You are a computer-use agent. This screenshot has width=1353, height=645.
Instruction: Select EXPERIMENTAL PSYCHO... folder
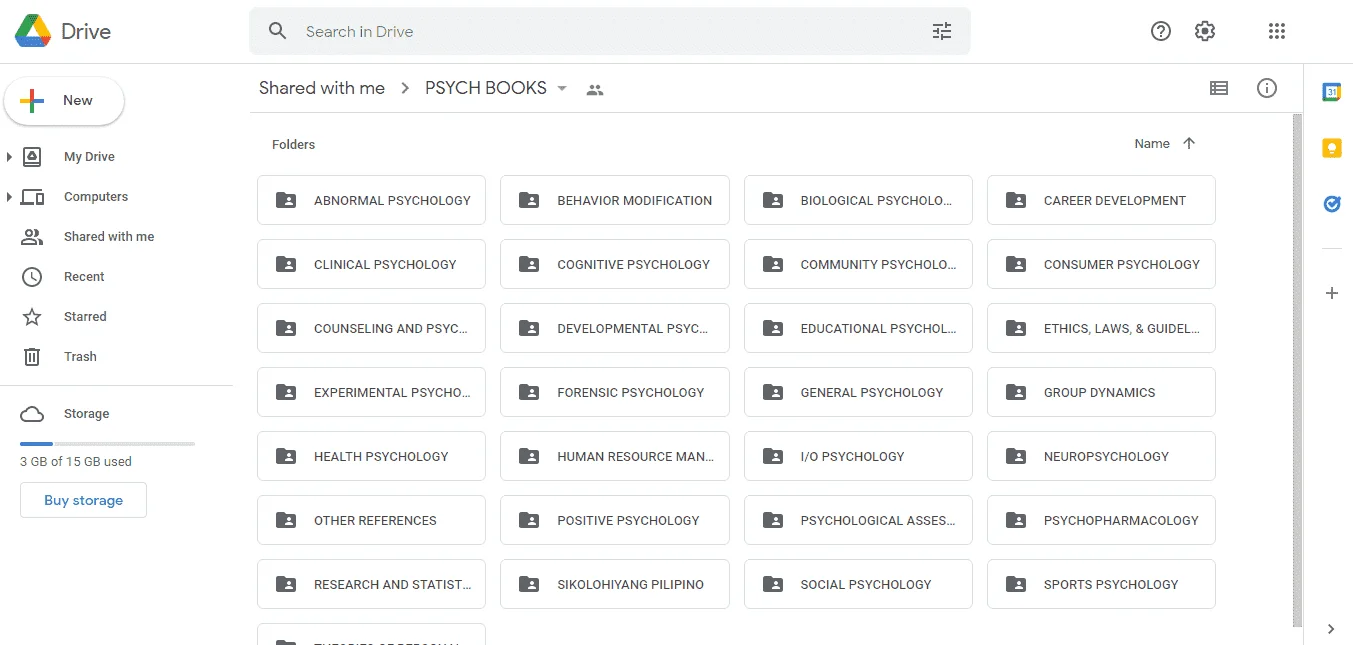click(x=371, y=392)
